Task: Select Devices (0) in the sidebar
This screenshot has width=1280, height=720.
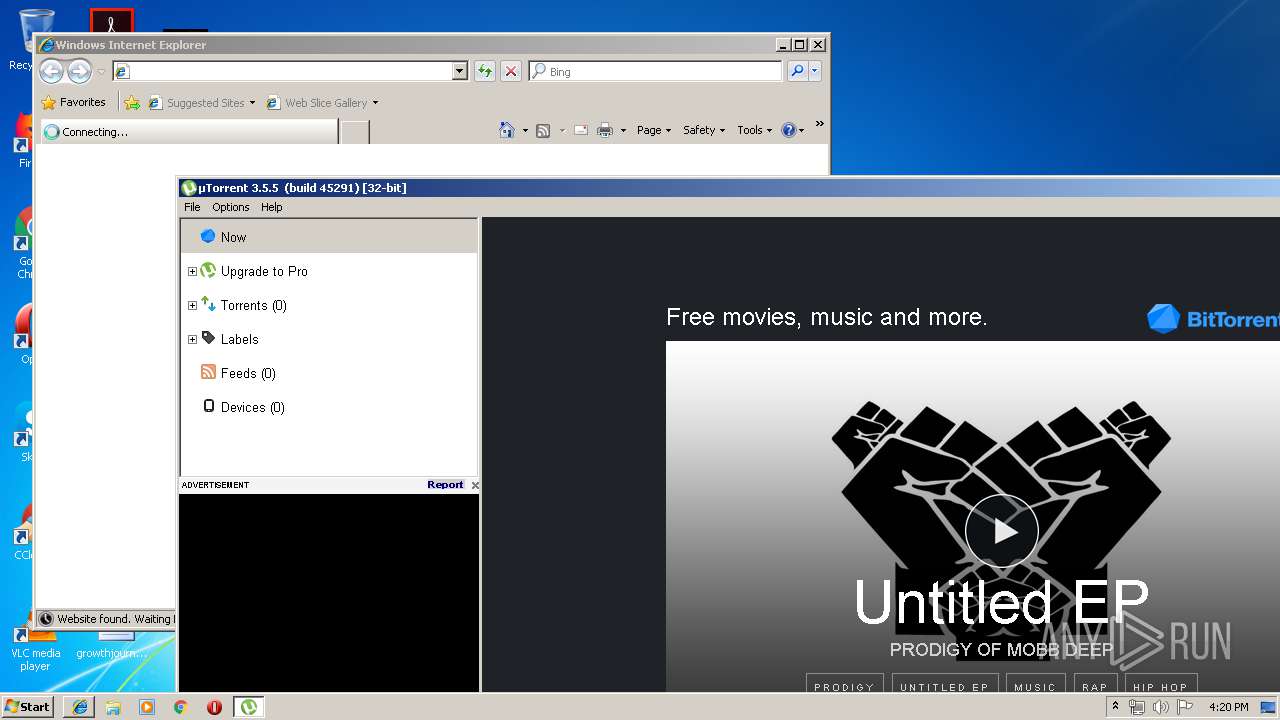Action: click(x=252, y=407)
